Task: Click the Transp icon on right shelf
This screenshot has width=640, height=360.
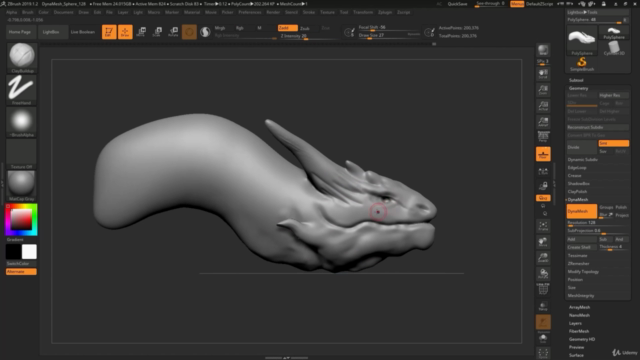Action: pos(543,306)
